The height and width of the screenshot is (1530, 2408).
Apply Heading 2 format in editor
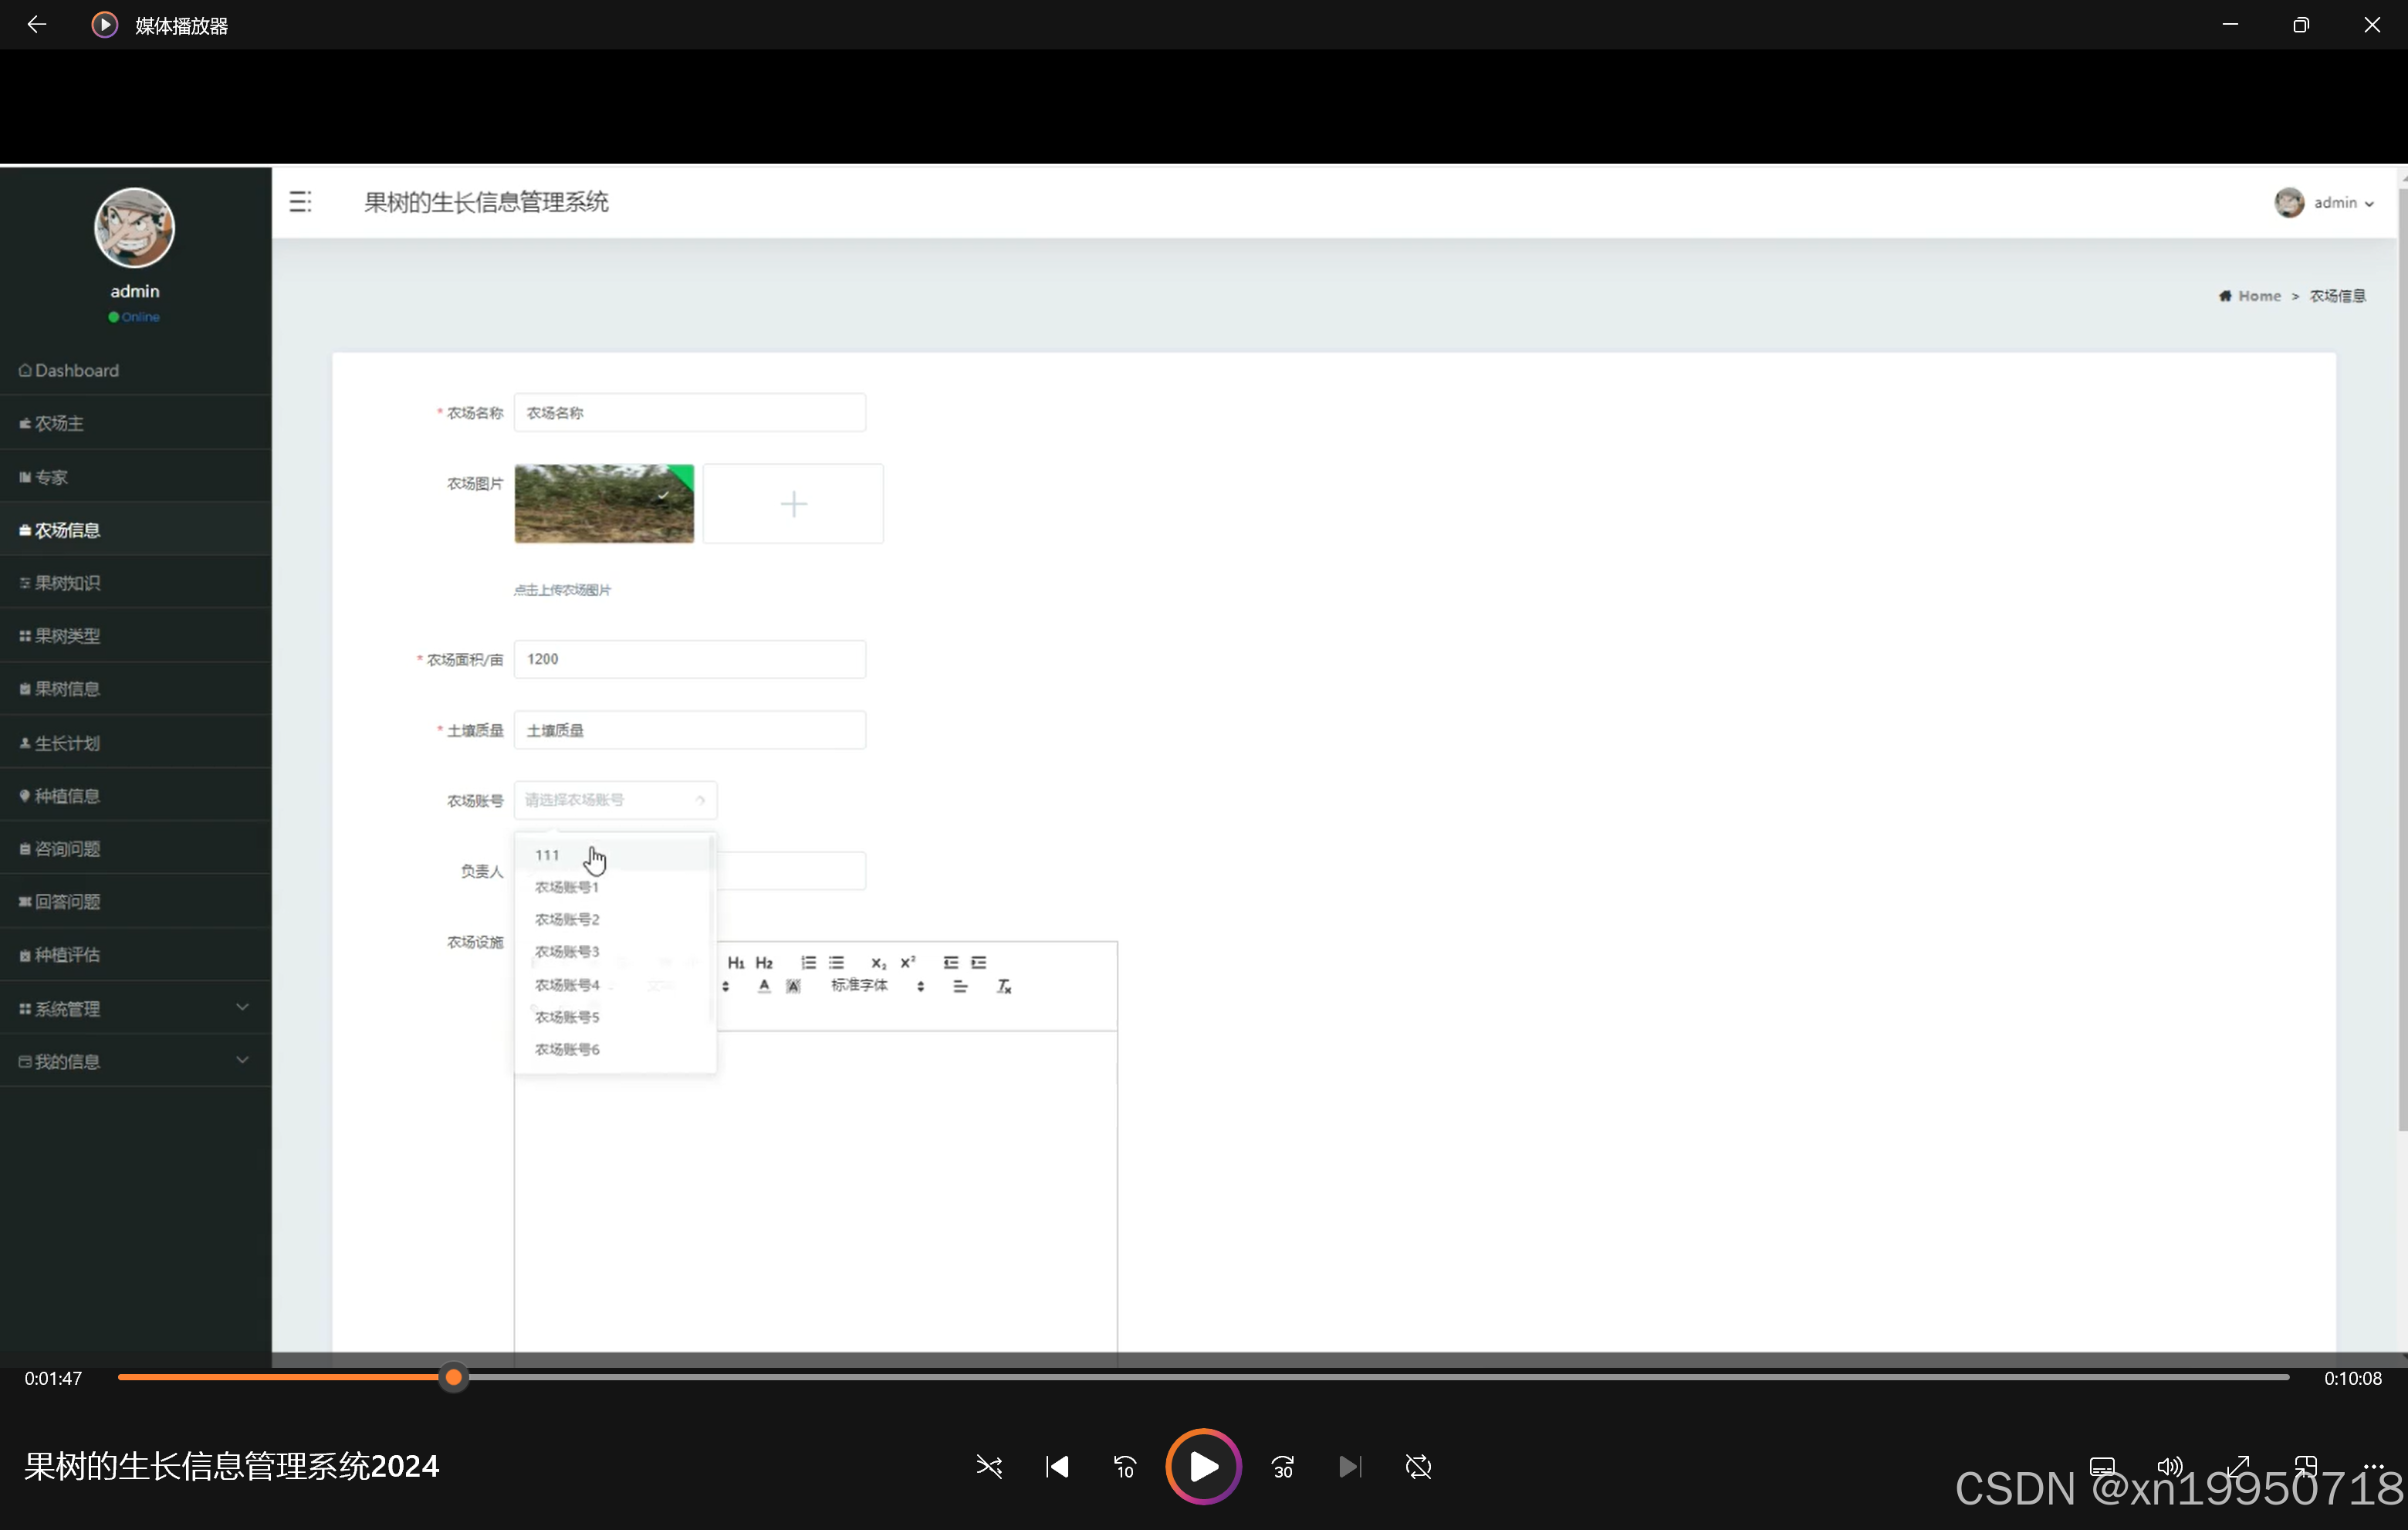[x=764, y=962]
